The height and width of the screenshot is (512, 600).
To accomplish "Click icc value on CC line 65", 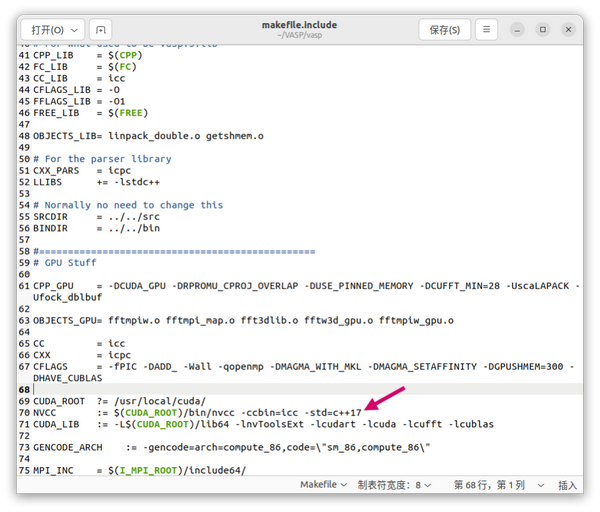I will tap(116, 344).
